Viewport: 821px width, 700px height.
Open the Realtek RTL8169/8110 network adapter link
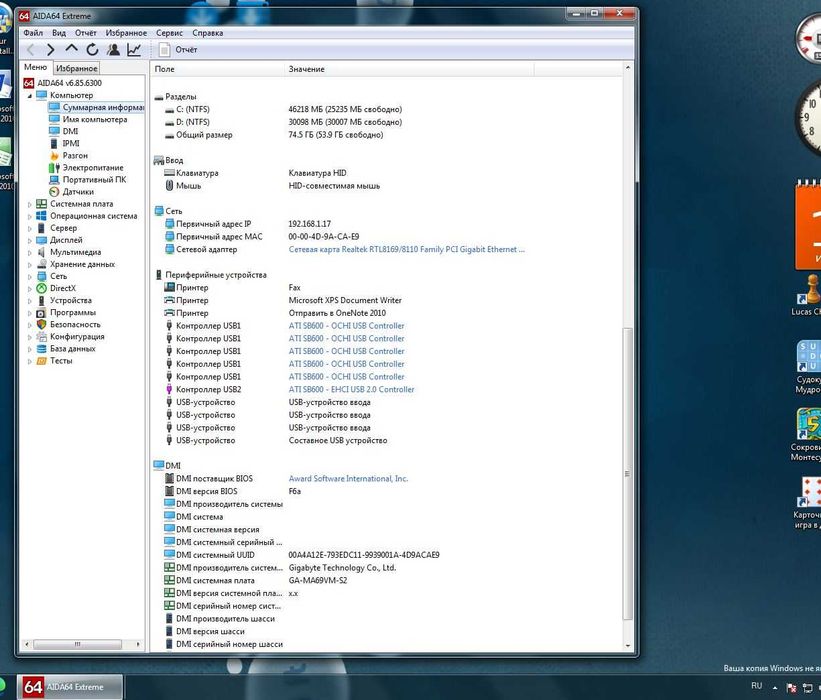coord(406,249)
